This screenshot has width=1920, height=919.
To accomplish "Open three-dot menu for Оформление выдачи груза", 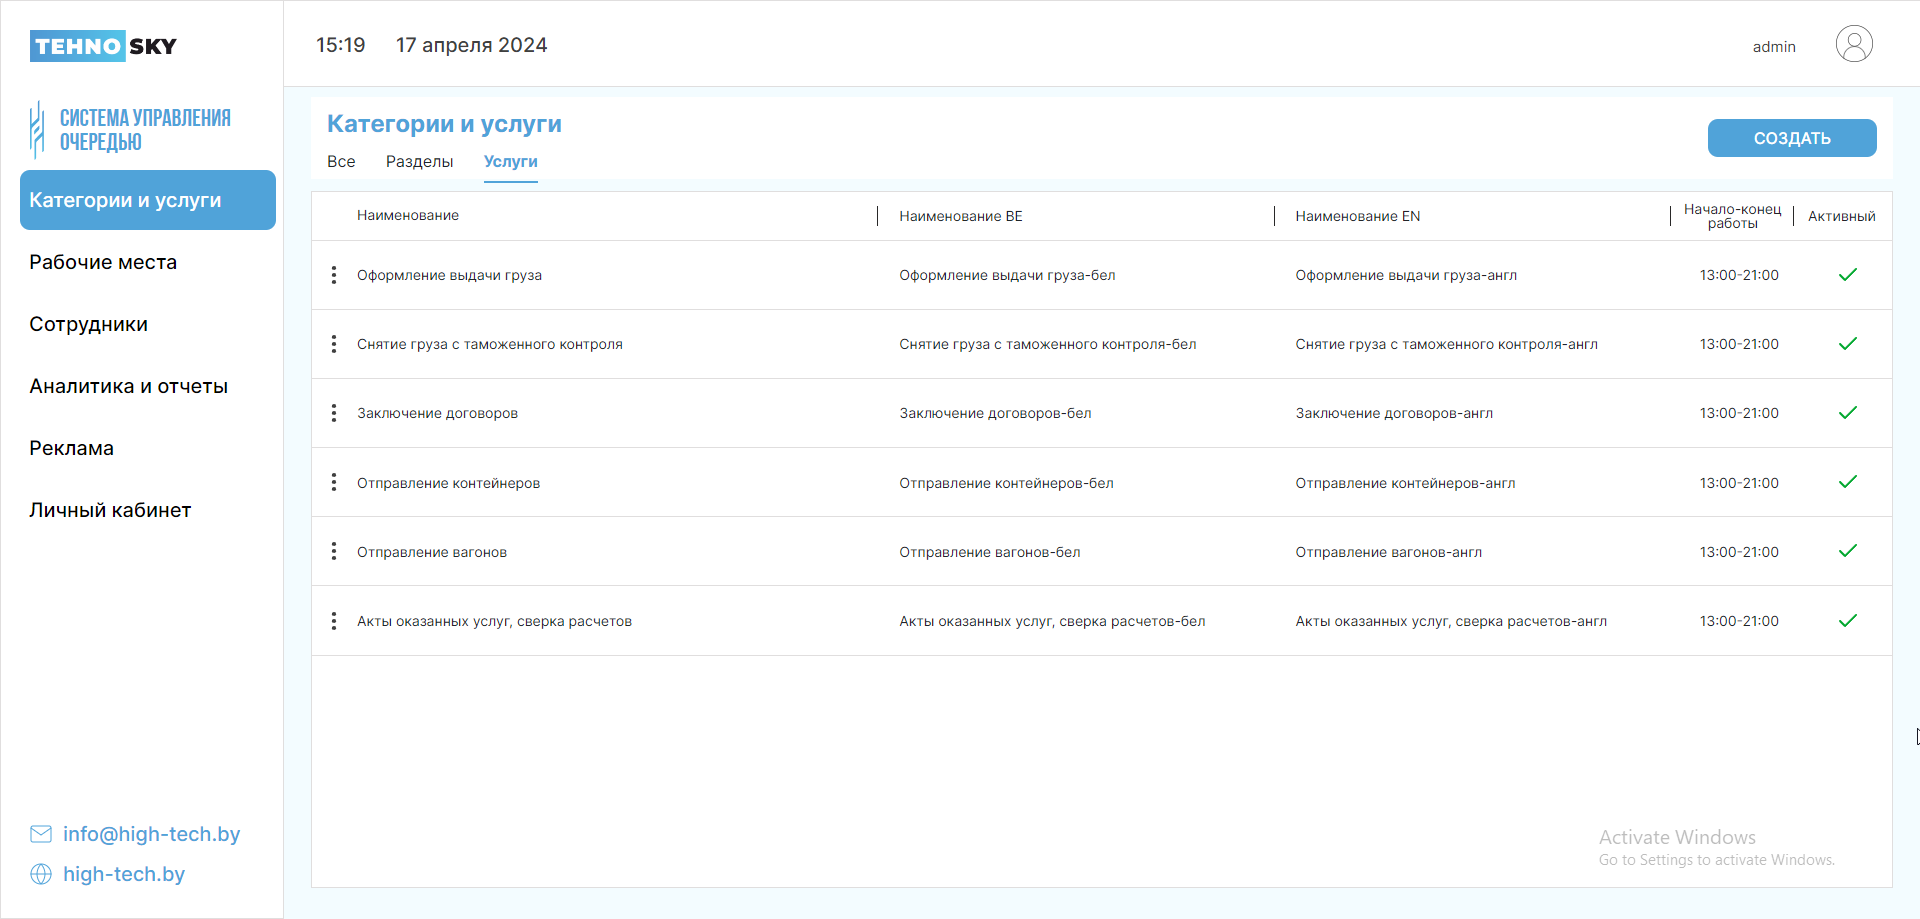I will tap(334, 275).
